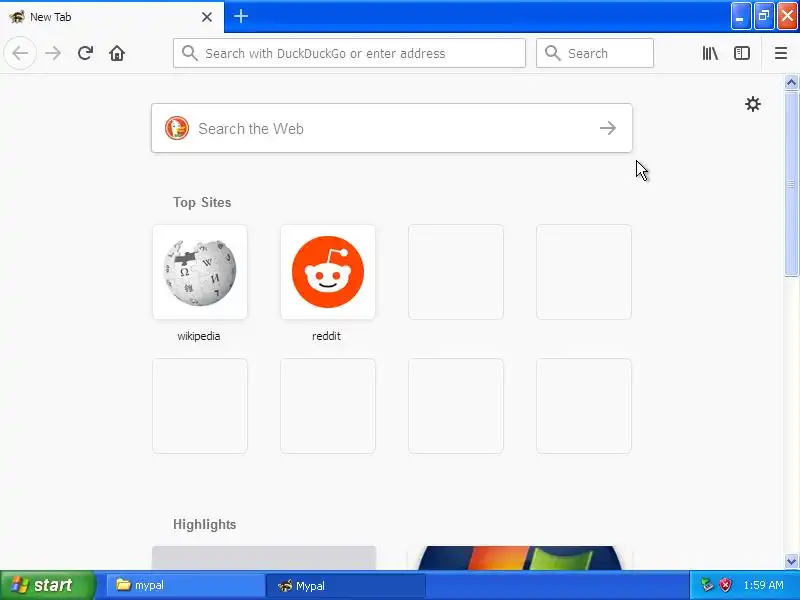This screenshot has height=600, width=800.
Task: Submit web search with the arrow button
Action: coord(608,128)
